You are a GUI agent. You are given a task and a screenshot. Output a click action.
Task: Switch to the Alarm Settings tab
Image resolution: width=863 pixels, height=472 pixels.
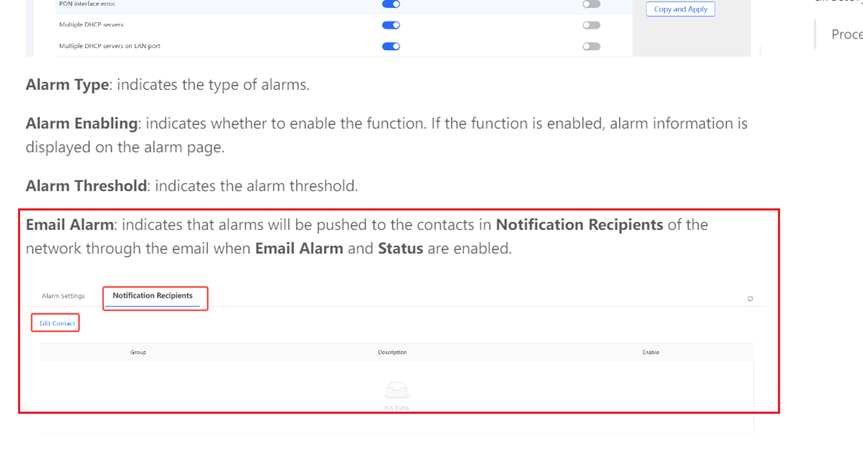pos(63,296)
